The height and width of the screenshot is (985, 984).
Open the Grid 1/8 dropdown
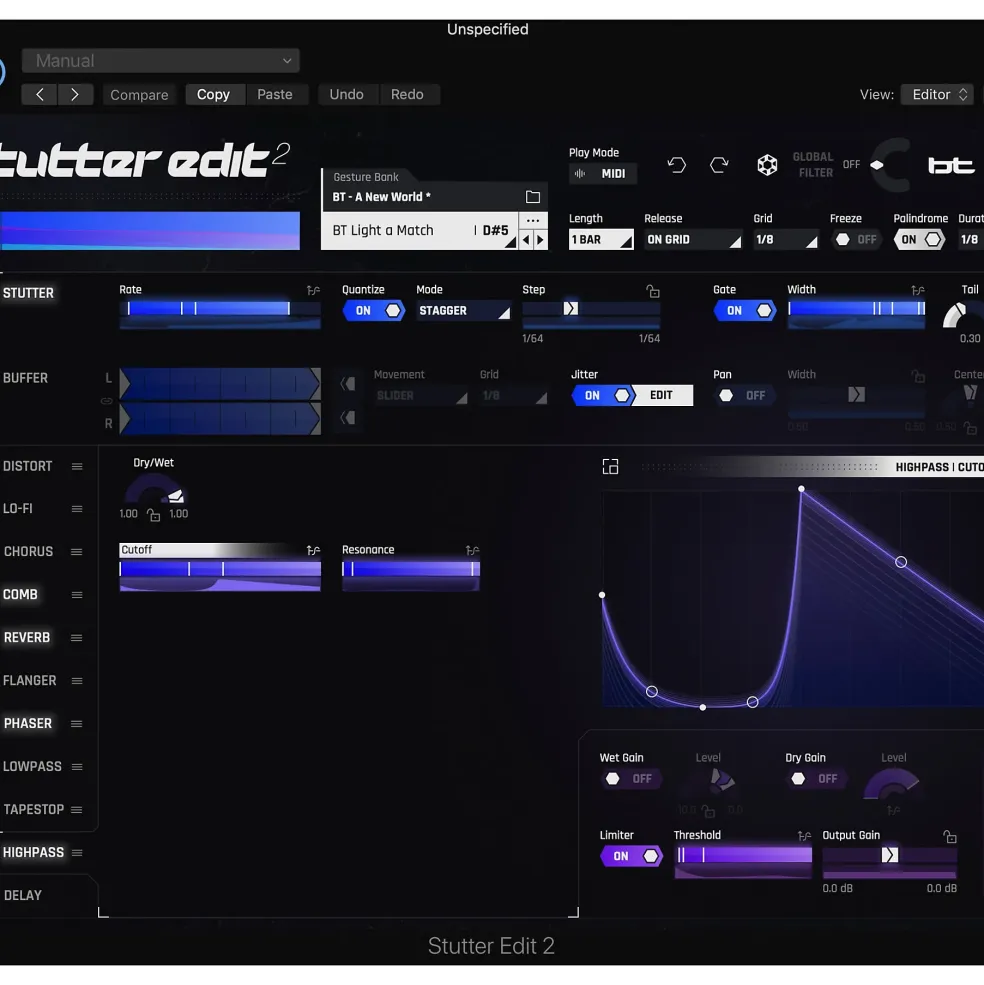pyautogui.click(x=785, y=239)
